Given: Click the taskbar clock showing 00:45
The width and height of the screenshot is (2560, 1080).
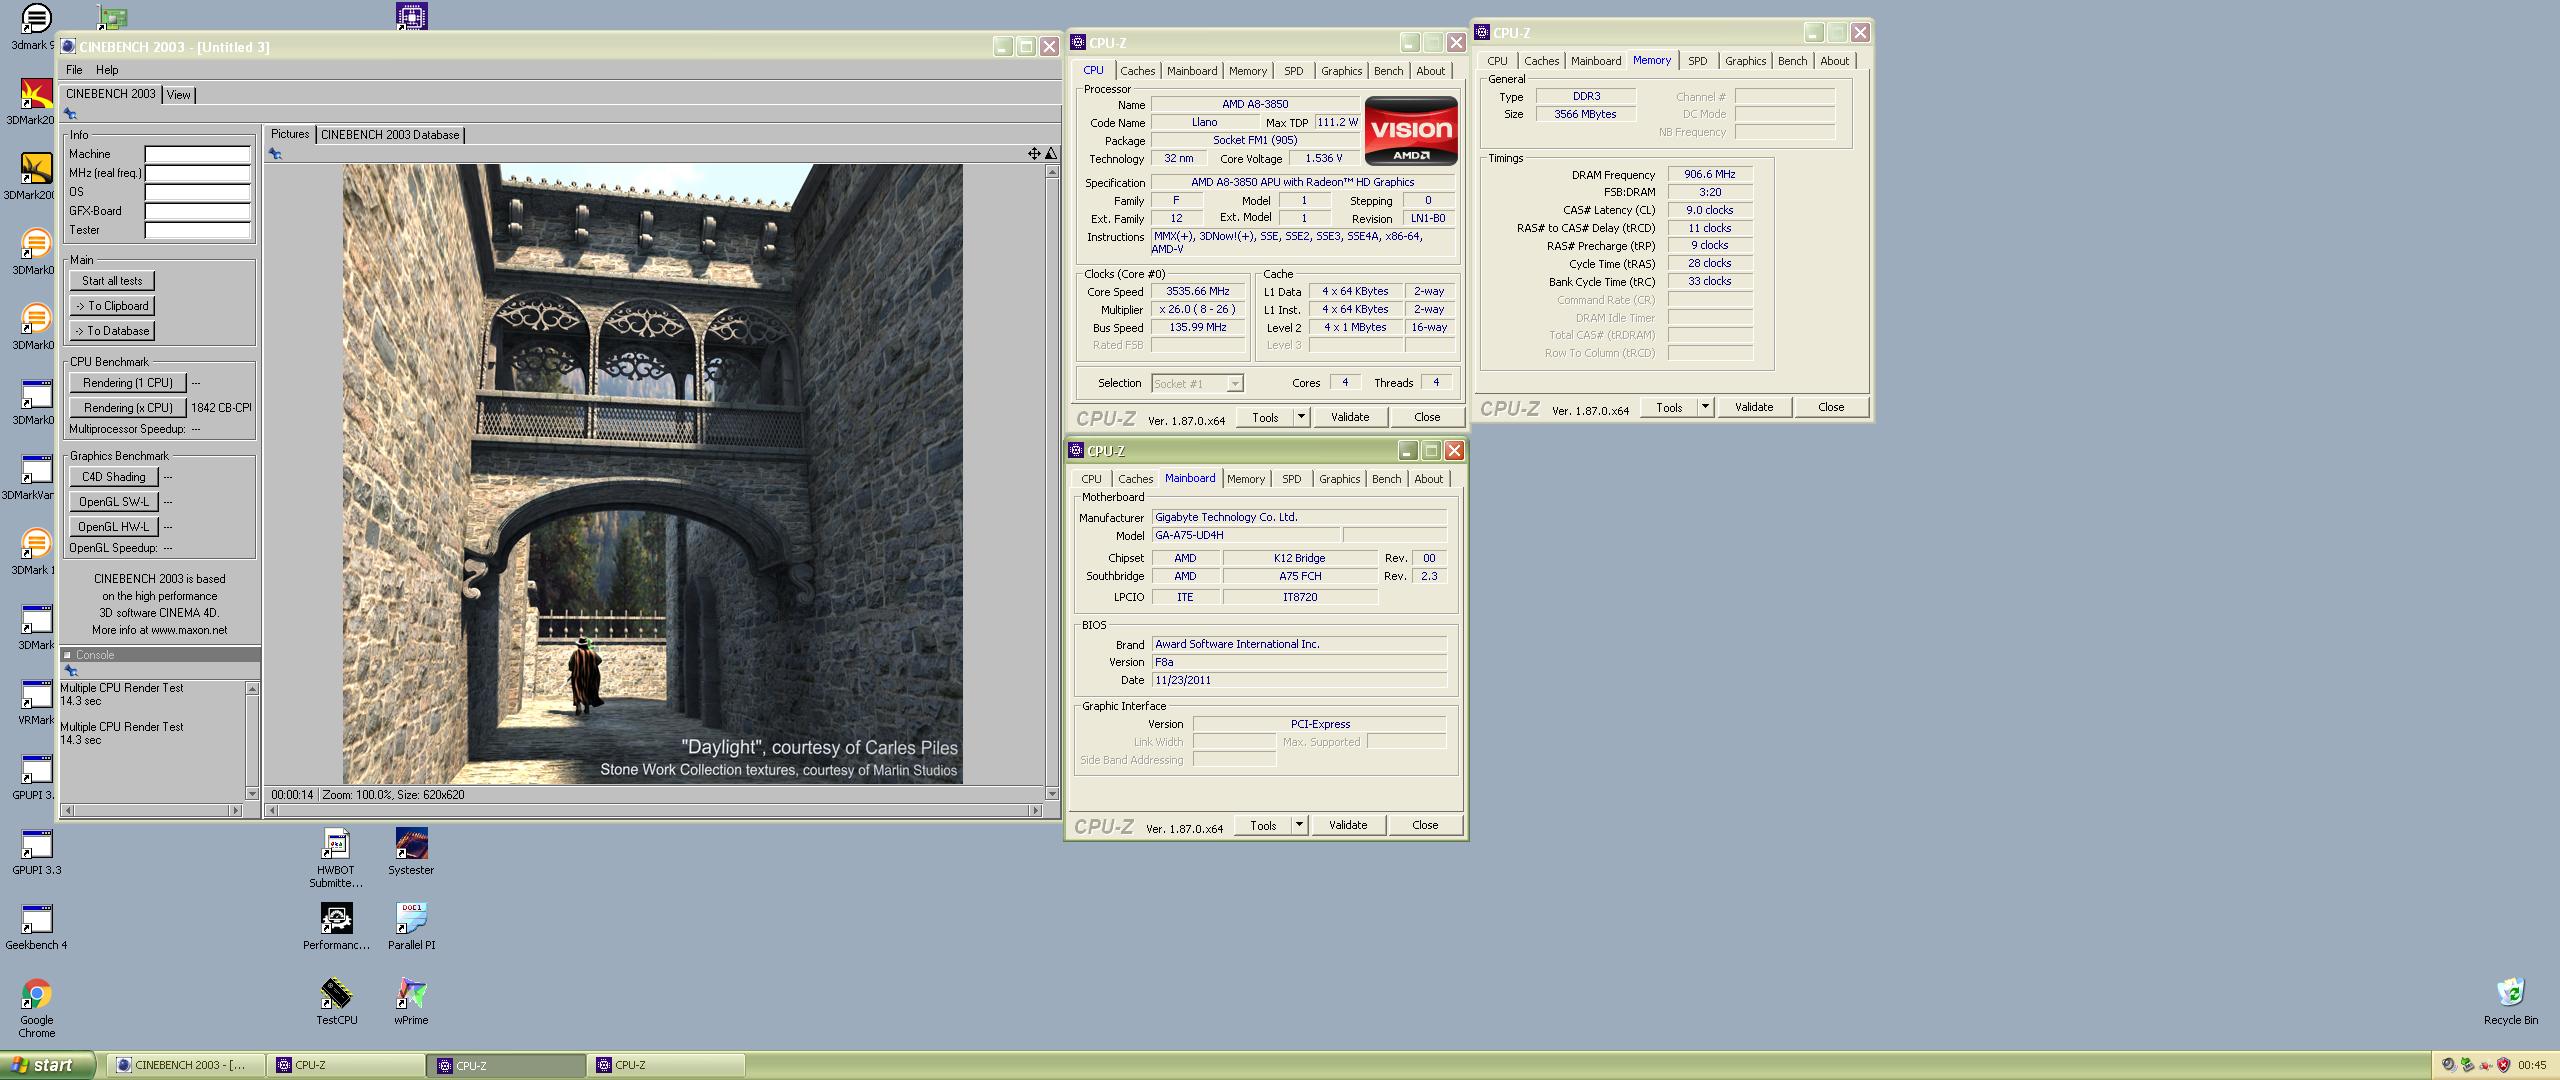Looking at the screenshot, I should point(2532,1065).
